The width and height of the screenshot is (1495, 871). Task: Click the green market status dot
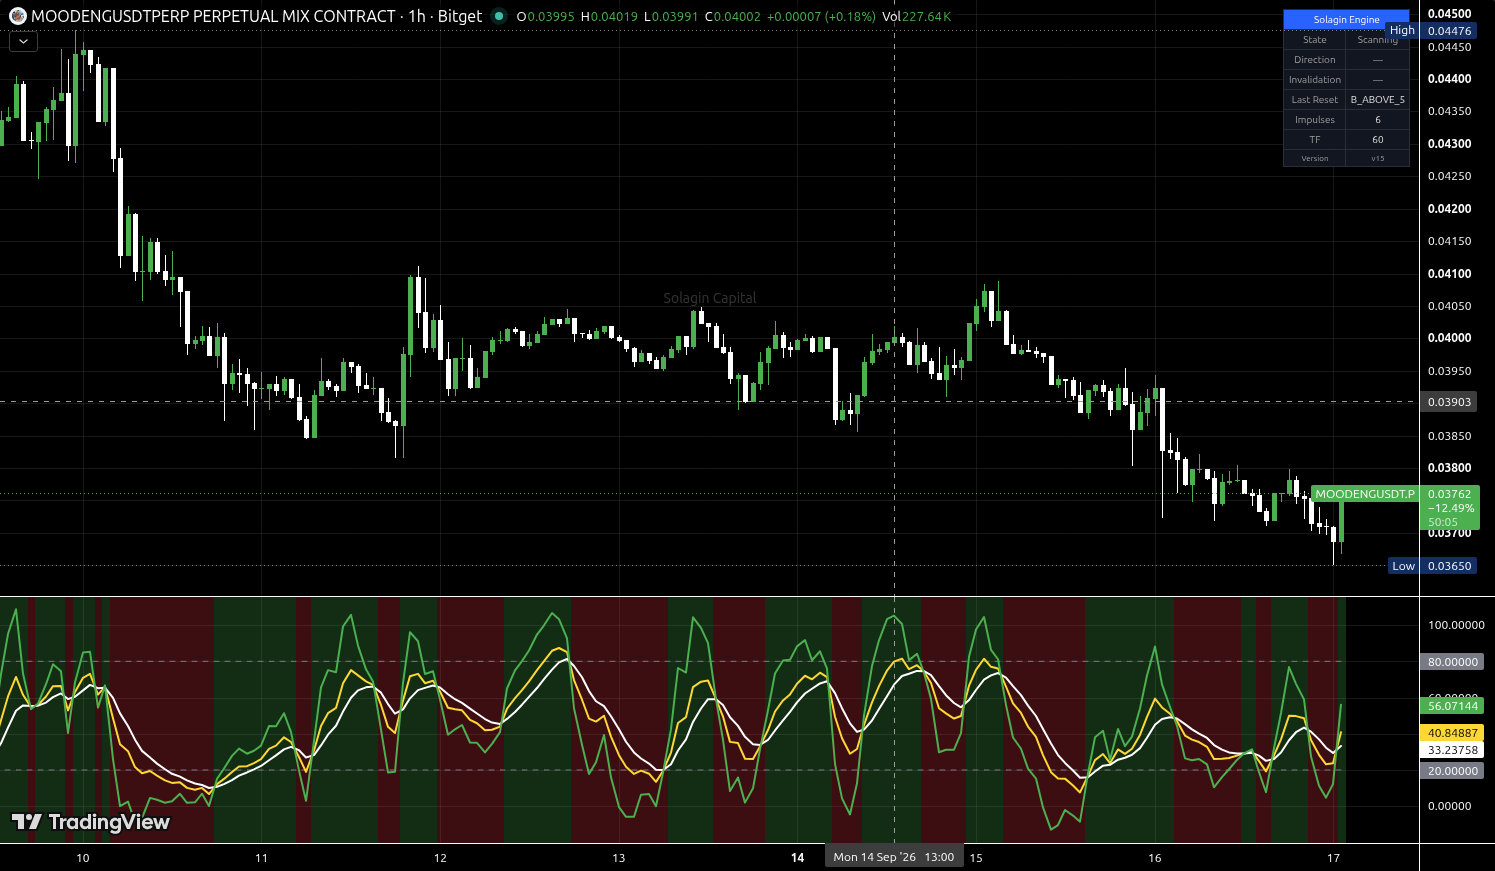coord(499,16)
